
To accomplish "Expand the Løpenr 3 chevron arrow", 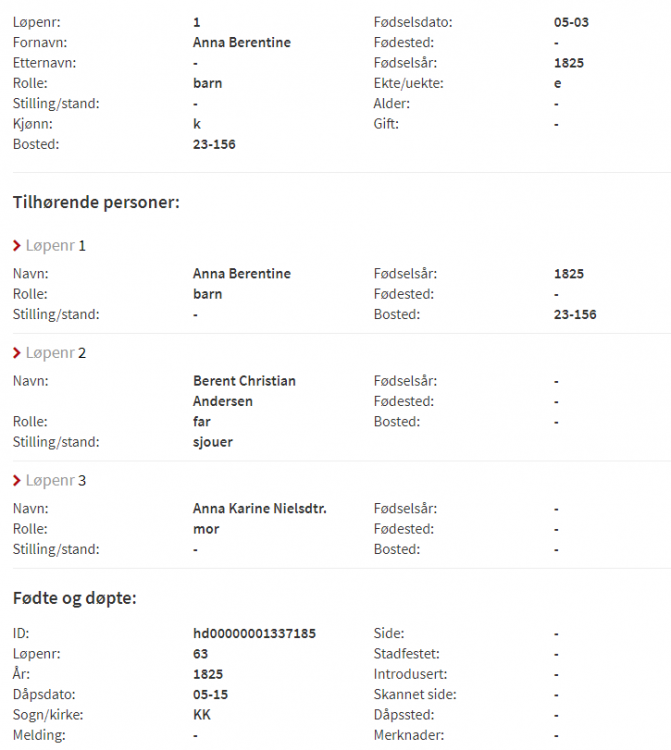I will click(17, 481).
